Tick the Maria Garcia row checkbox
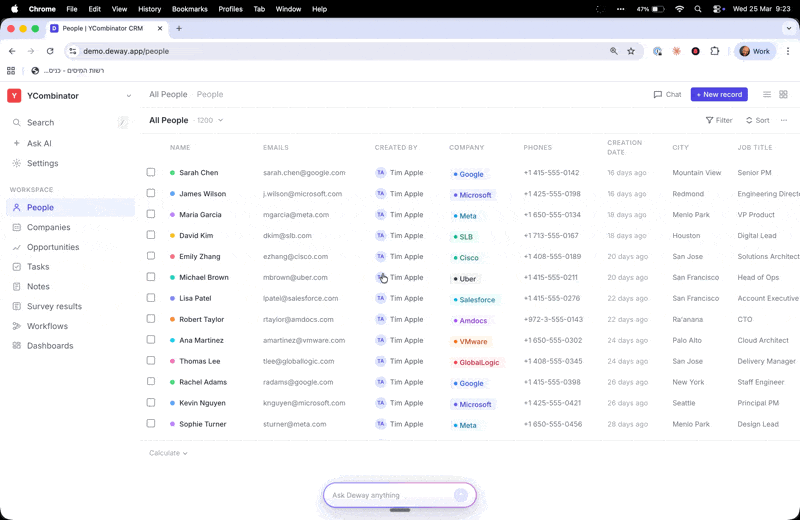The image size is (800, 520). [151, 214]
